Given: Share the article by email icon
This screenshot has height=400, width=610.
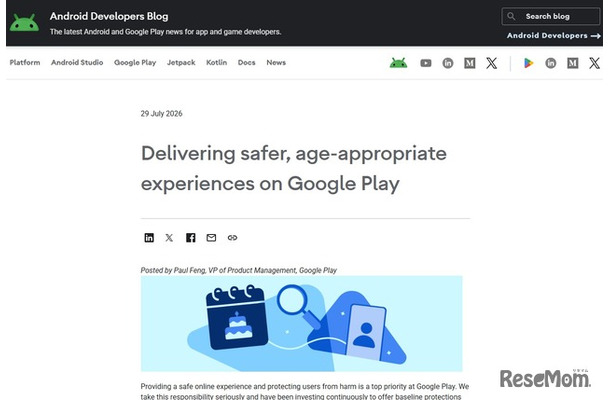Looking at the screenshot, I should click(x=211, y=238).
